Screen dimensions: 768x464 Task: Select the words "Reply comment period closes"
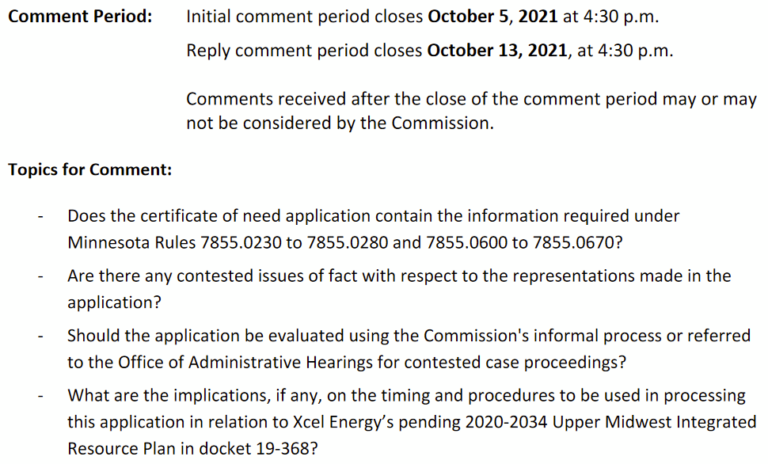304,51
